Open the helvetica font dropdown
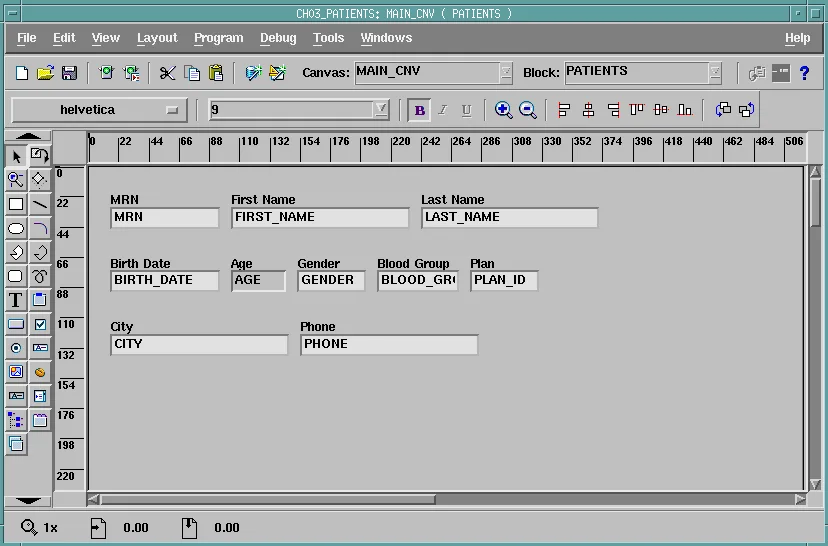 [x=99, y=110]
